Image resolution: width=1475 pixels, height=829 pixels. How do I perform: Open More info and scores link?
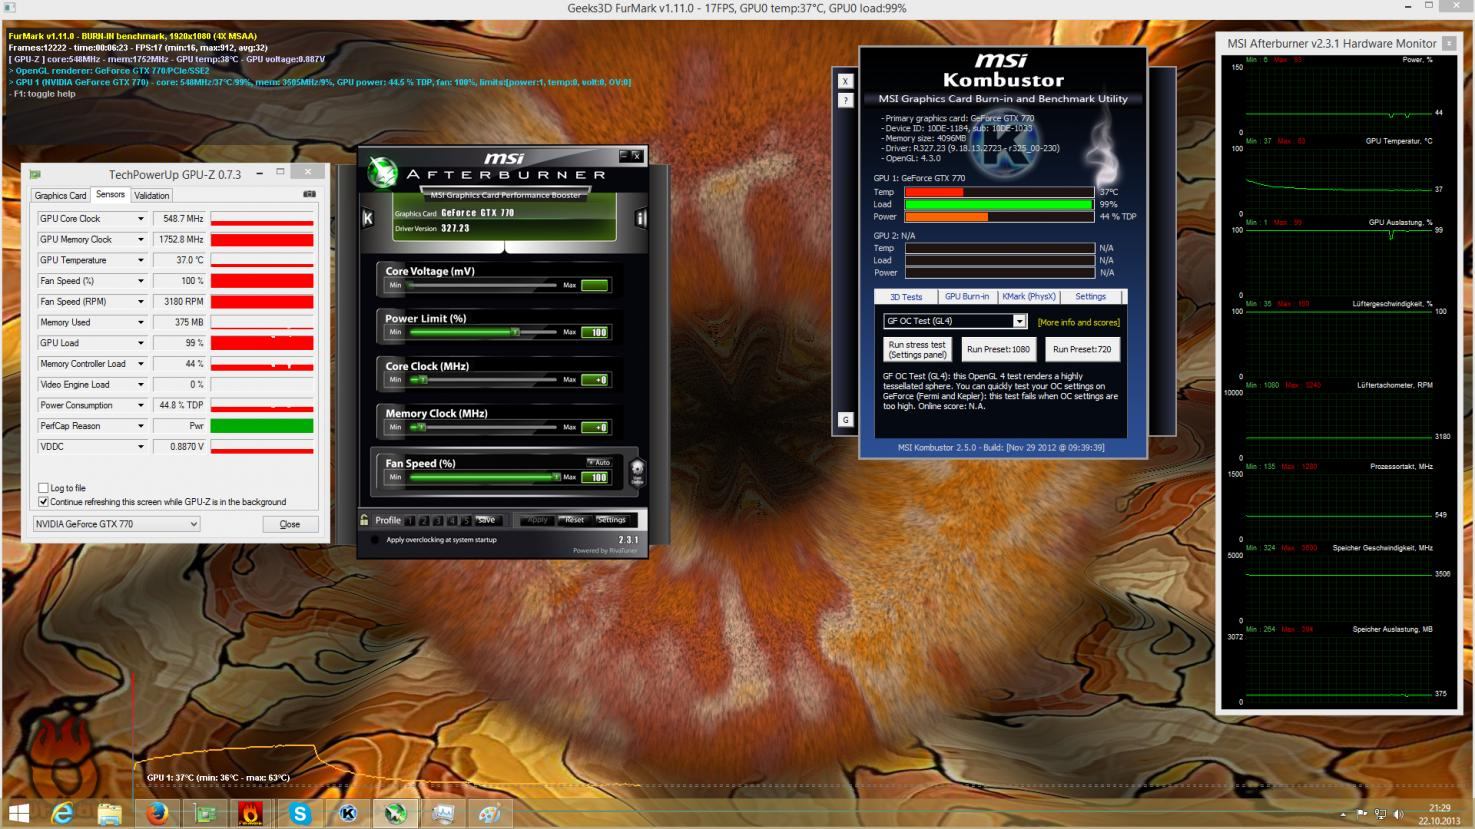coord(1078,322)
